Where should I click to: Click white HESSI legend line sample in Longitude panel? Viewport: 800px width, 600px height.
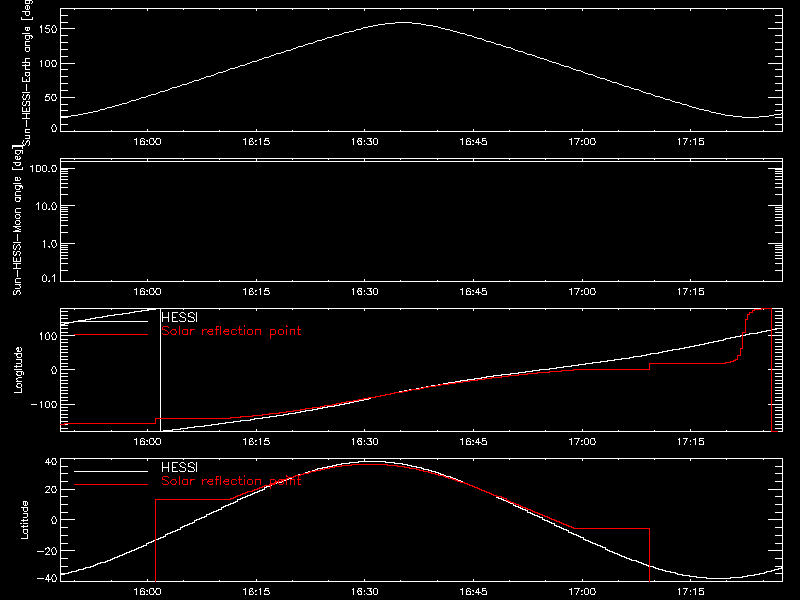[x=111, y=321]
